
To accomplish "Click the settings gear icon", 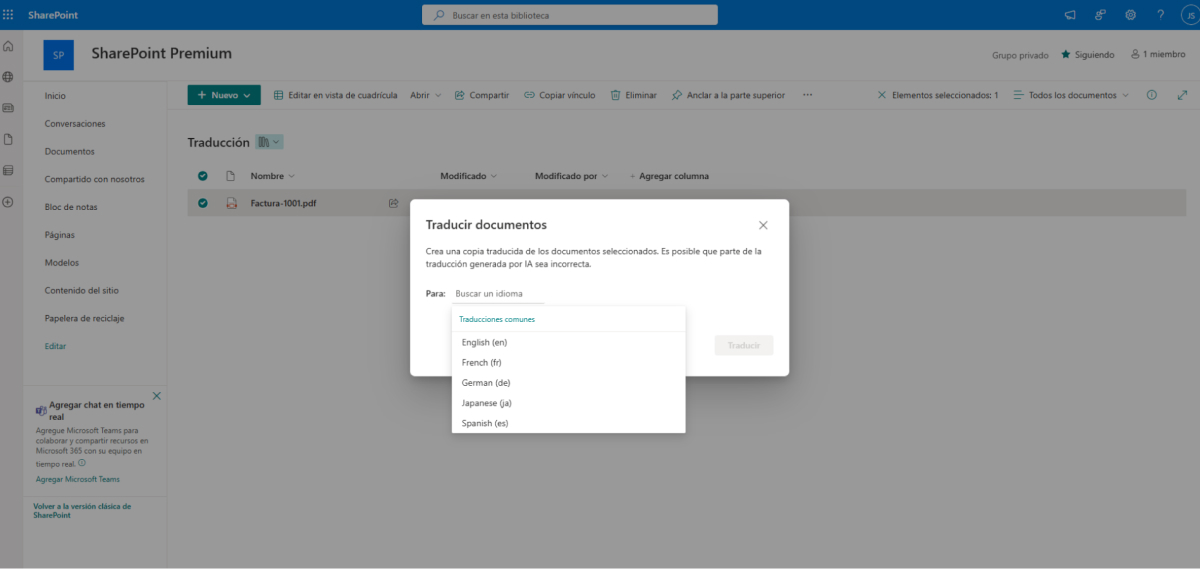I will 1130,15.
